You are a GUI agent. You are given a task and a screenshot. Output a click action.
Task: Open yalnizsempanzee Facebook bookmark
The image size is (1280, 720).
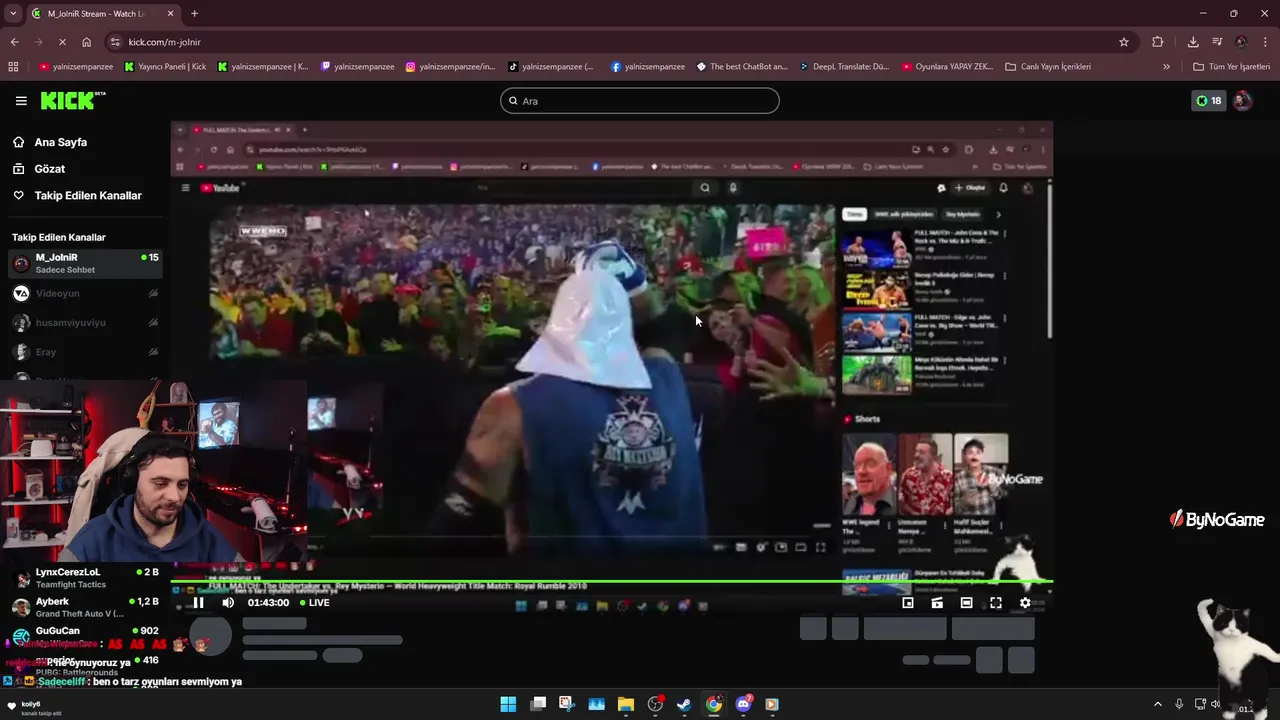coord(647,67)
